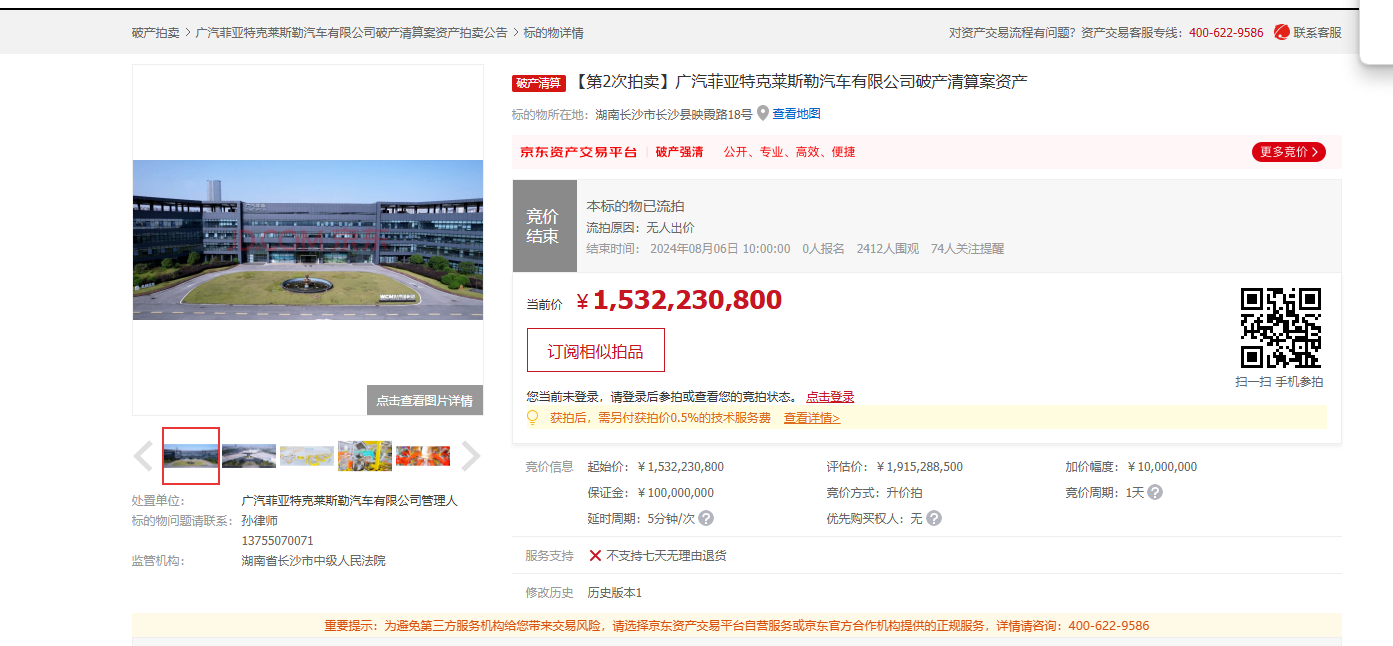The image size is (1393, 646).
Task: Click 湖南省长沙市中级人民法院 text
Action: tap(313, 561)
